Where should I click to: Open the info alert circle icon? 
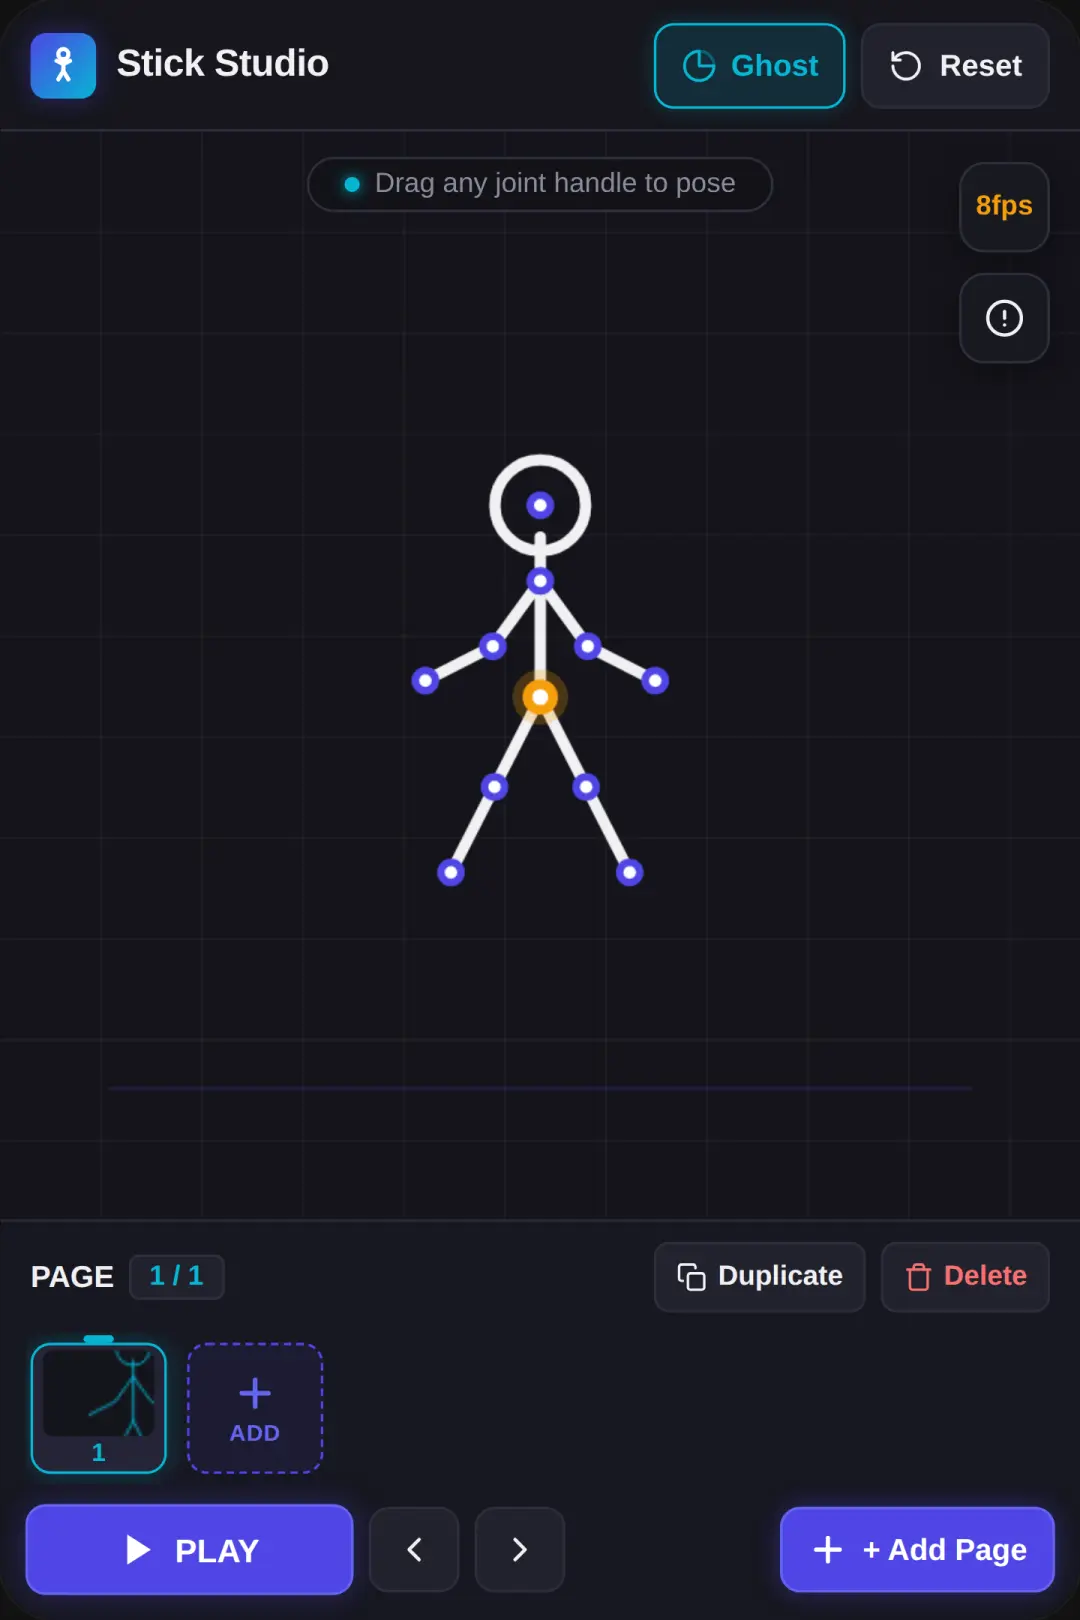(x=1004, y=318)
